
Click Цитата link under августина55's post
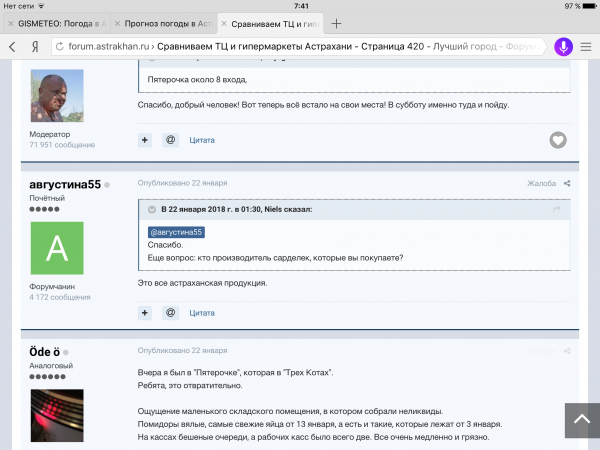[202, 313]
